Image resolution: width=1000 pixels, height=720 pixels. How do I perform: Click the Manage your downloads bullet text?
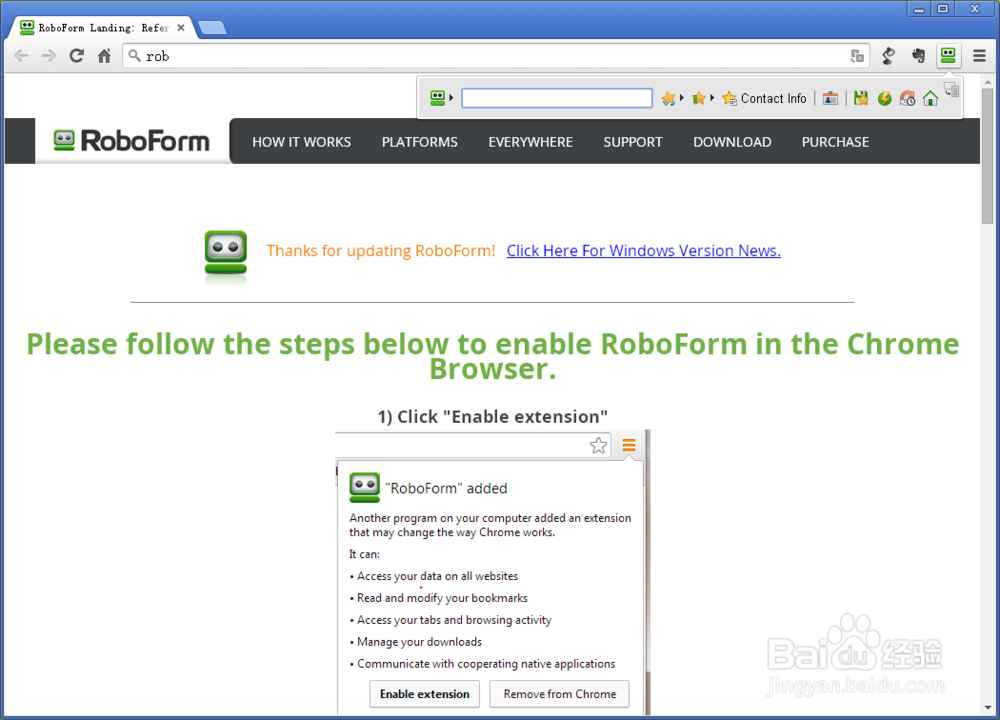(x=419, y=642)
